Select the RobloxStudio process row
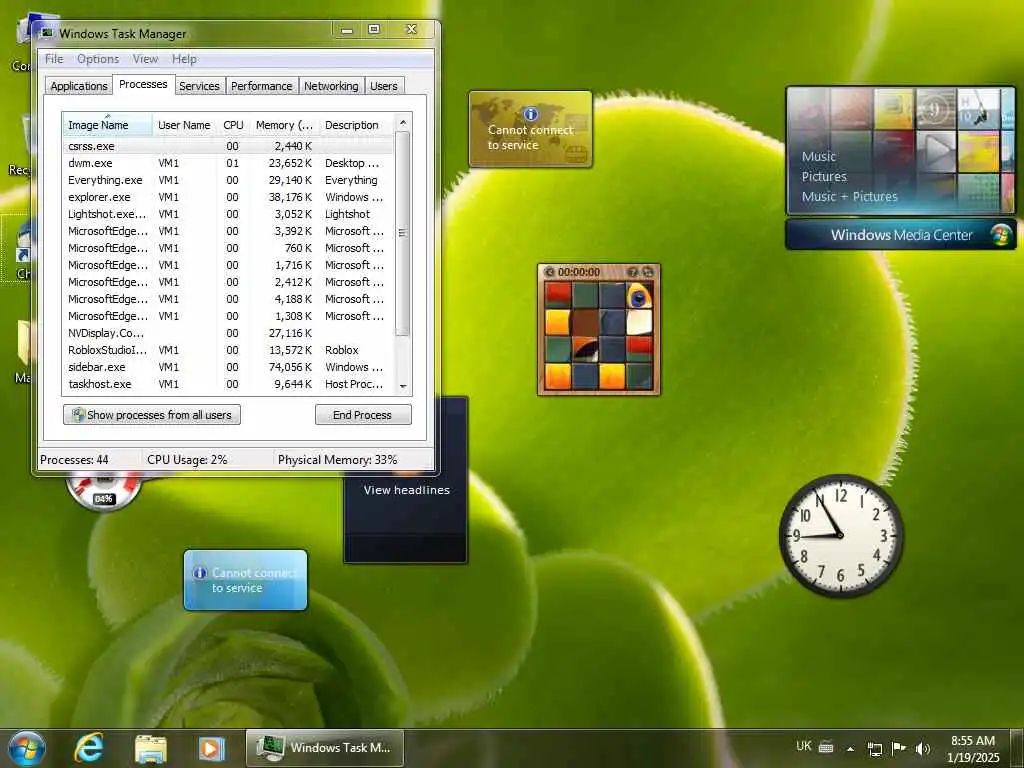This screenshot has width=1024, height=768. tap(228, 350)
